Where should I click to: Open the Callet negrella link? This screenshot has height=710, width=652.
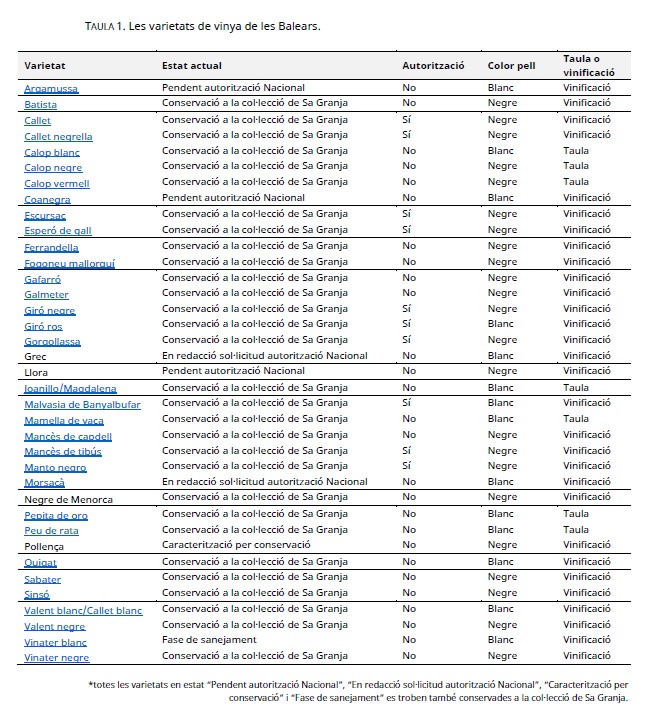tap(58, 136)
